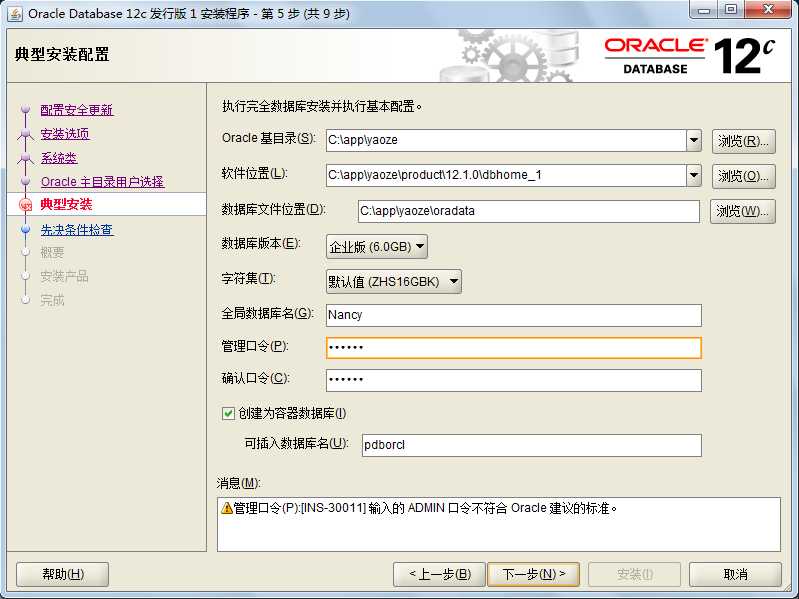
Task: Go to 安装选项 step
Action: [x=65, y=133]
